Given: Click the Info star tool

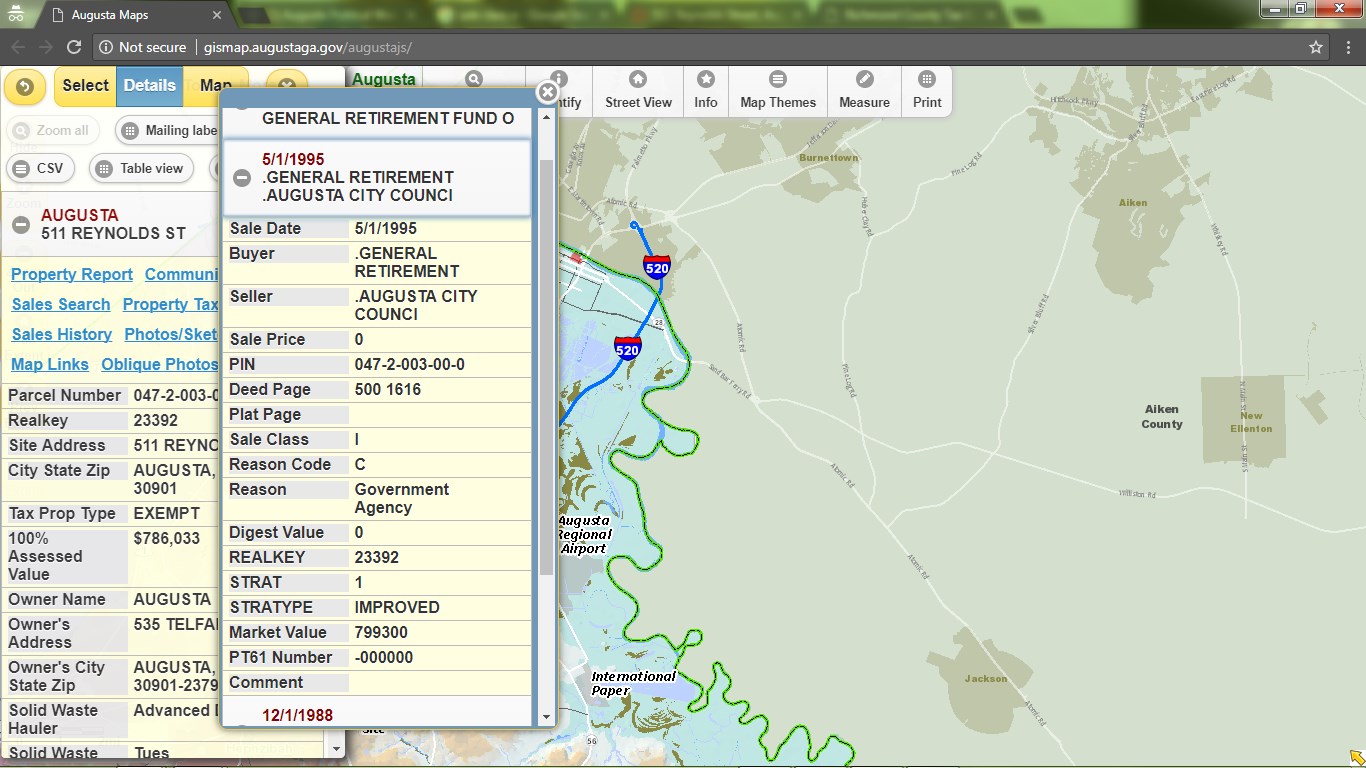Looking at the screenshot, I should point(706,90).
